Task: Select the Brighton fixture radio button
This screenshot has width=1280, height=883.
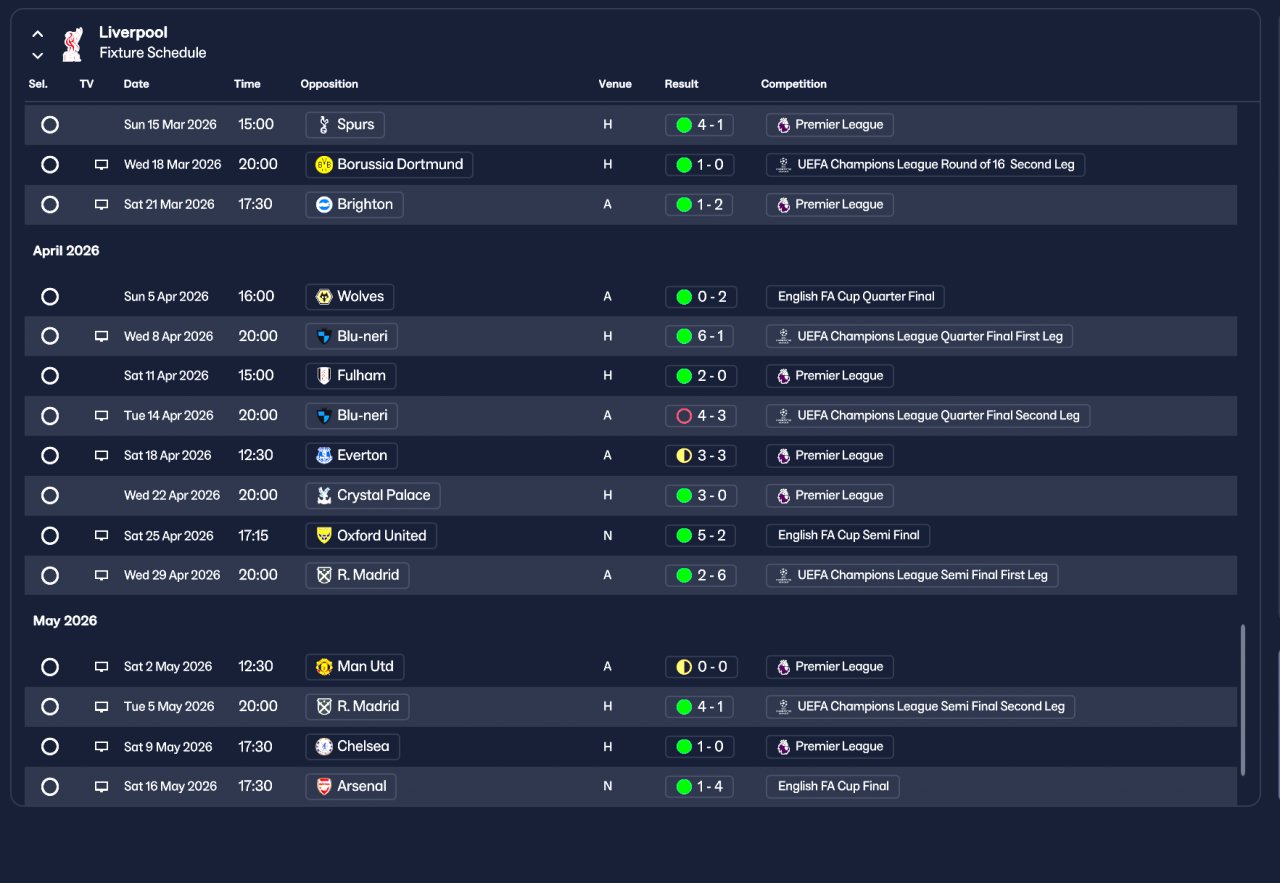Action: (50, 205)
